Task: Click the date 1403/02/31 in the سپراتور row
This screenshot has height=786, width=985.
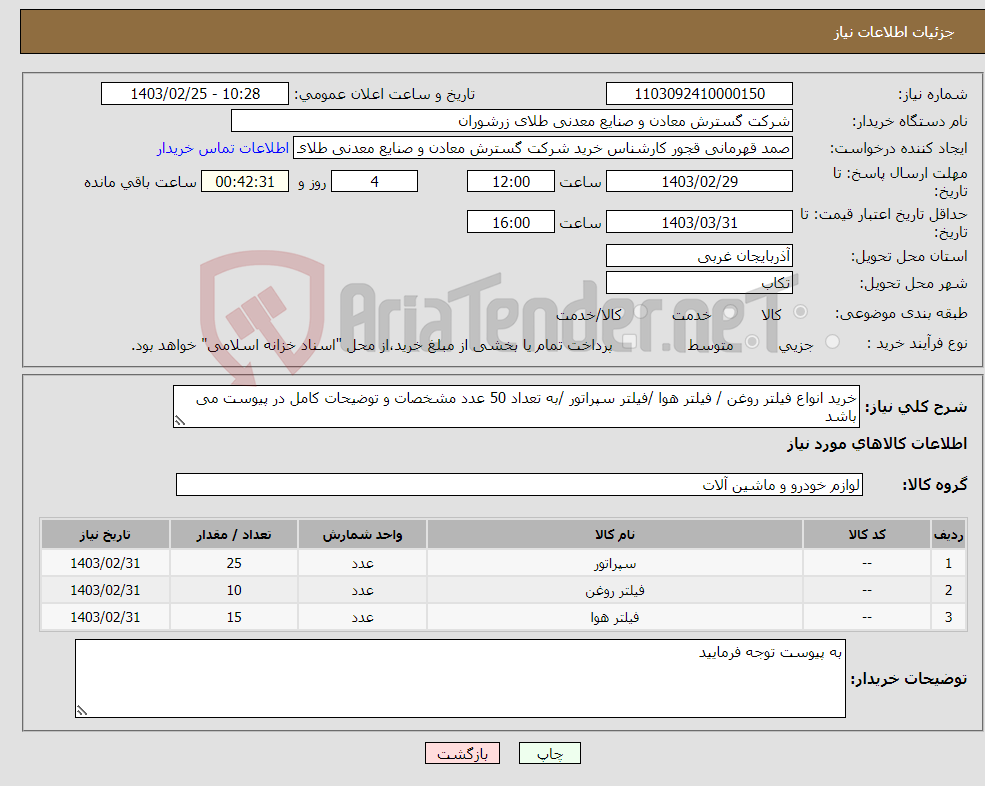Action: pyautogui.click(x=105, y=563)
